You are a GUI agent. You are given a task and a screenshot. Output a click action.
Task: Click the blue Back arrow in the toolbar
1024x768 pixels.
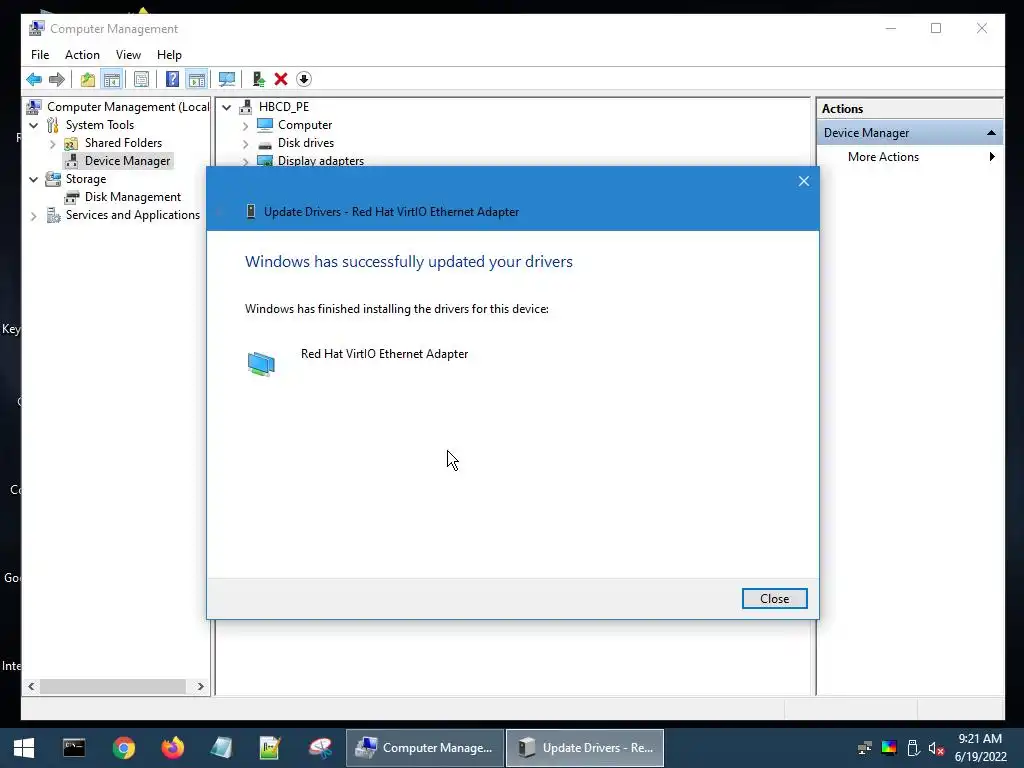(x=34, y=80)
